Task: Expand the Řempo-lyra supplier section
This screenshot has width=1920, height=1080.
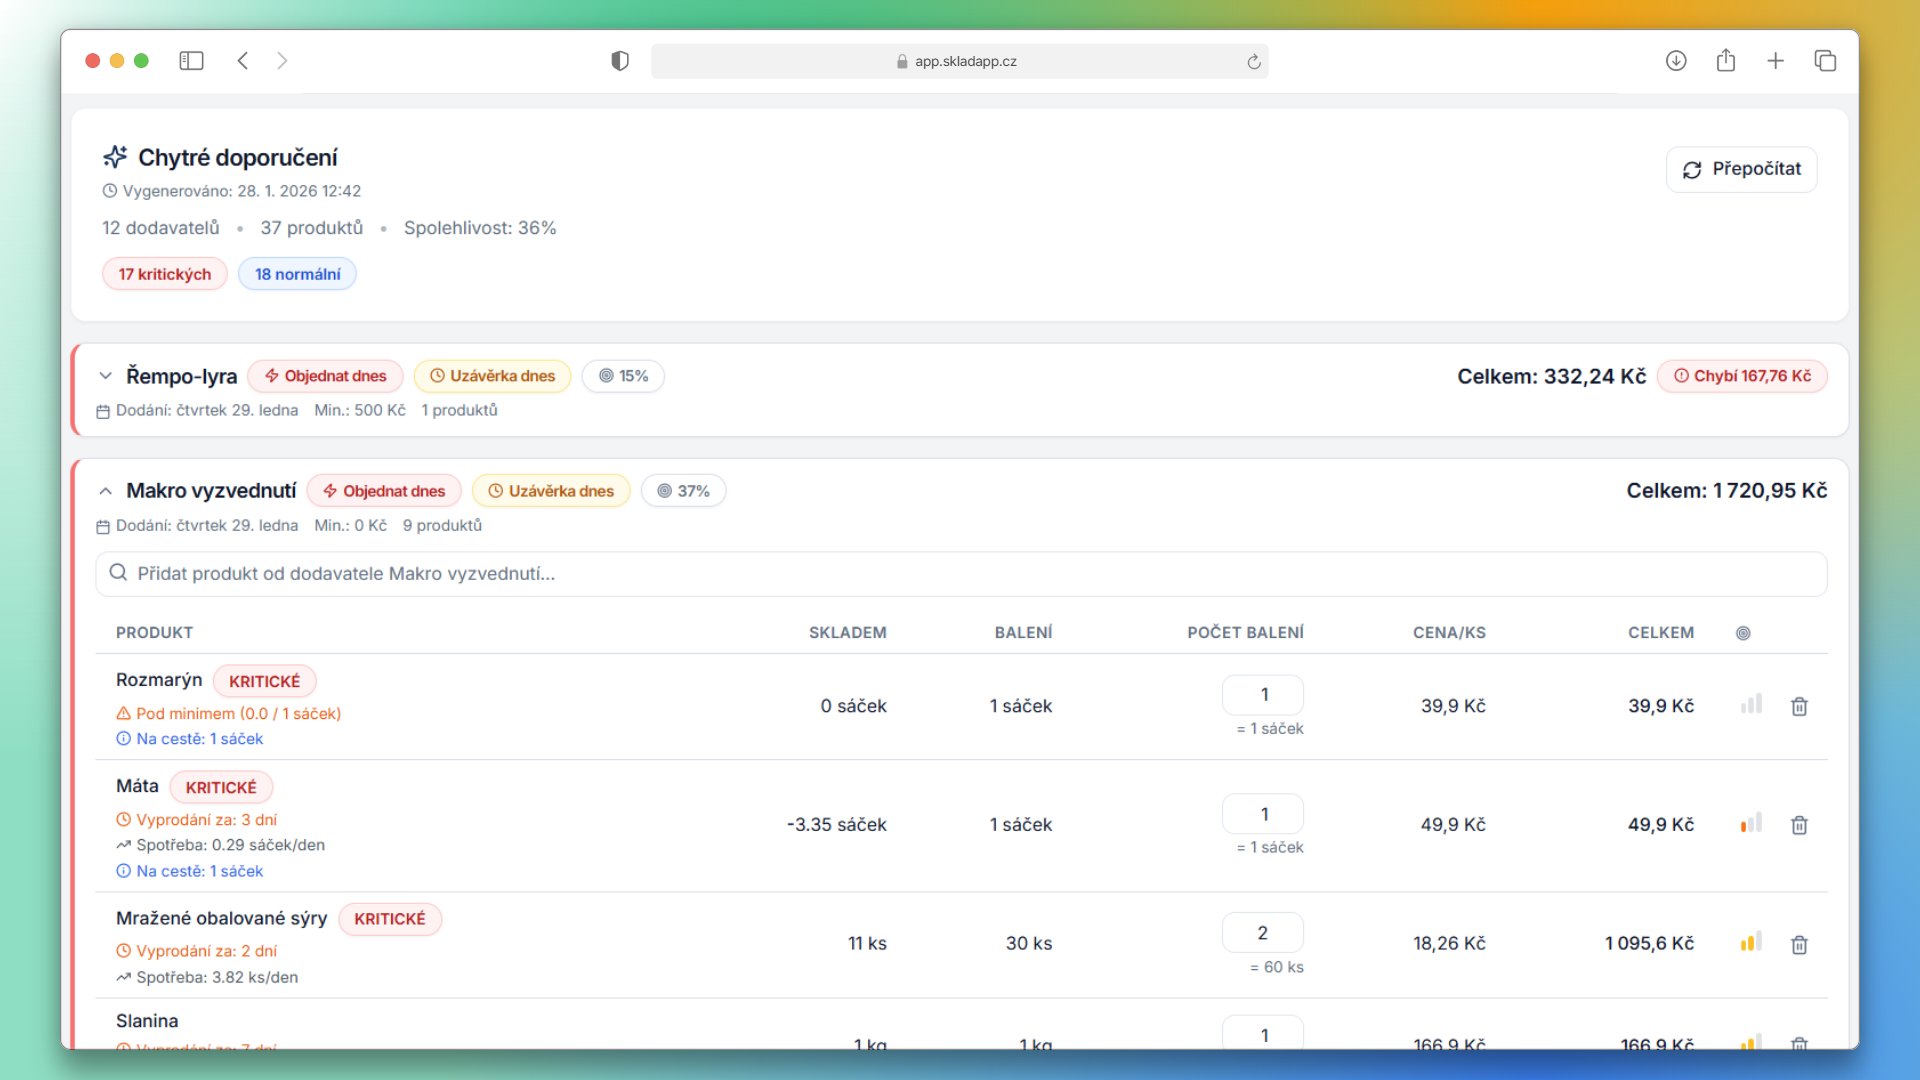Action: coord(105,376)
